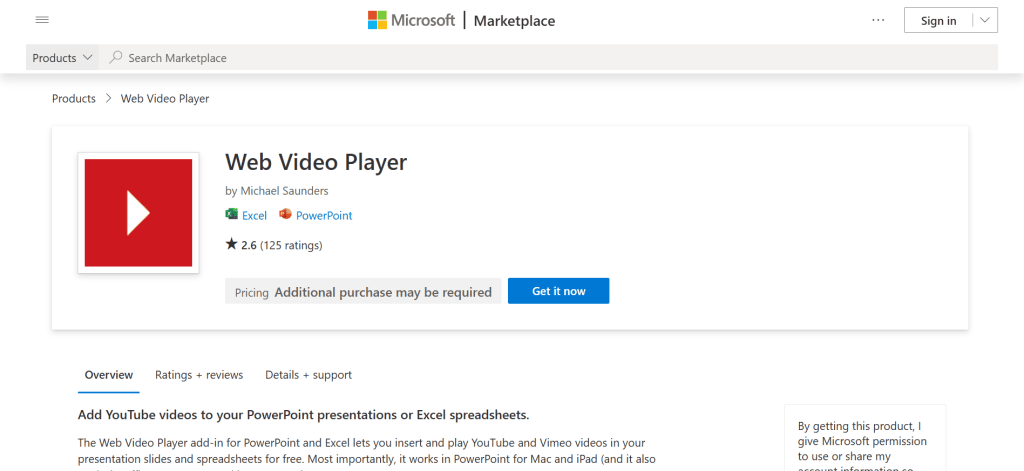Click the red Web Video Player logo

coord(138,213)
